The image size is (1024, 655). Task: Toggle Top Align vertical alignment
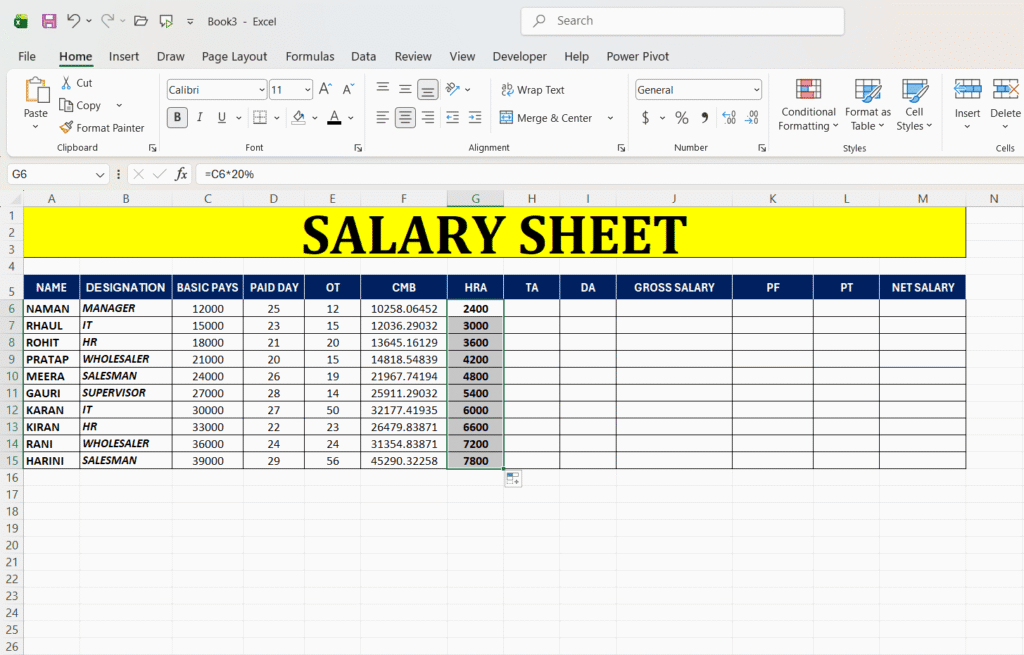[x=383, y=89]
